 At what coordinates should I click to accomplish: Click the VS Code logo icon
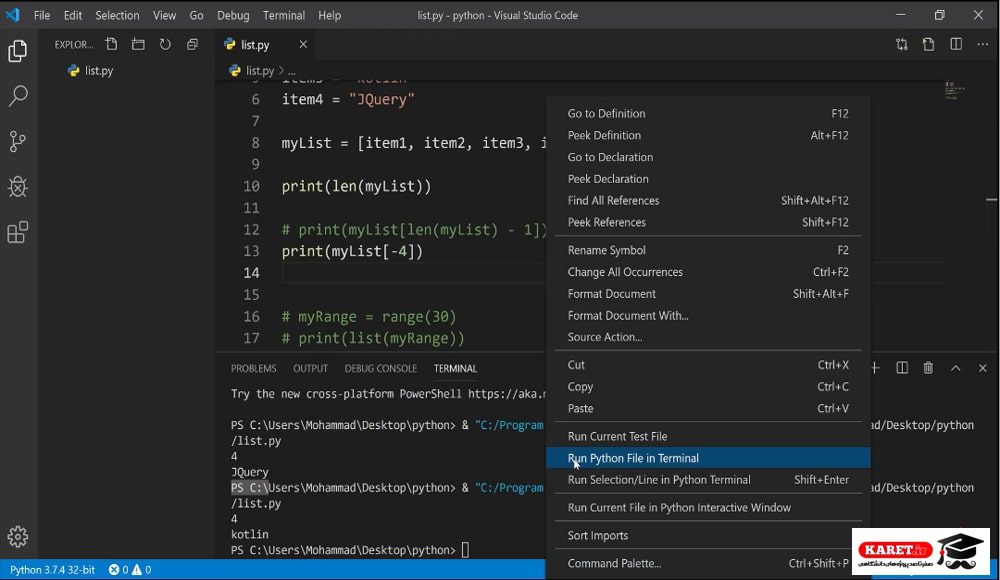[13, 15]
